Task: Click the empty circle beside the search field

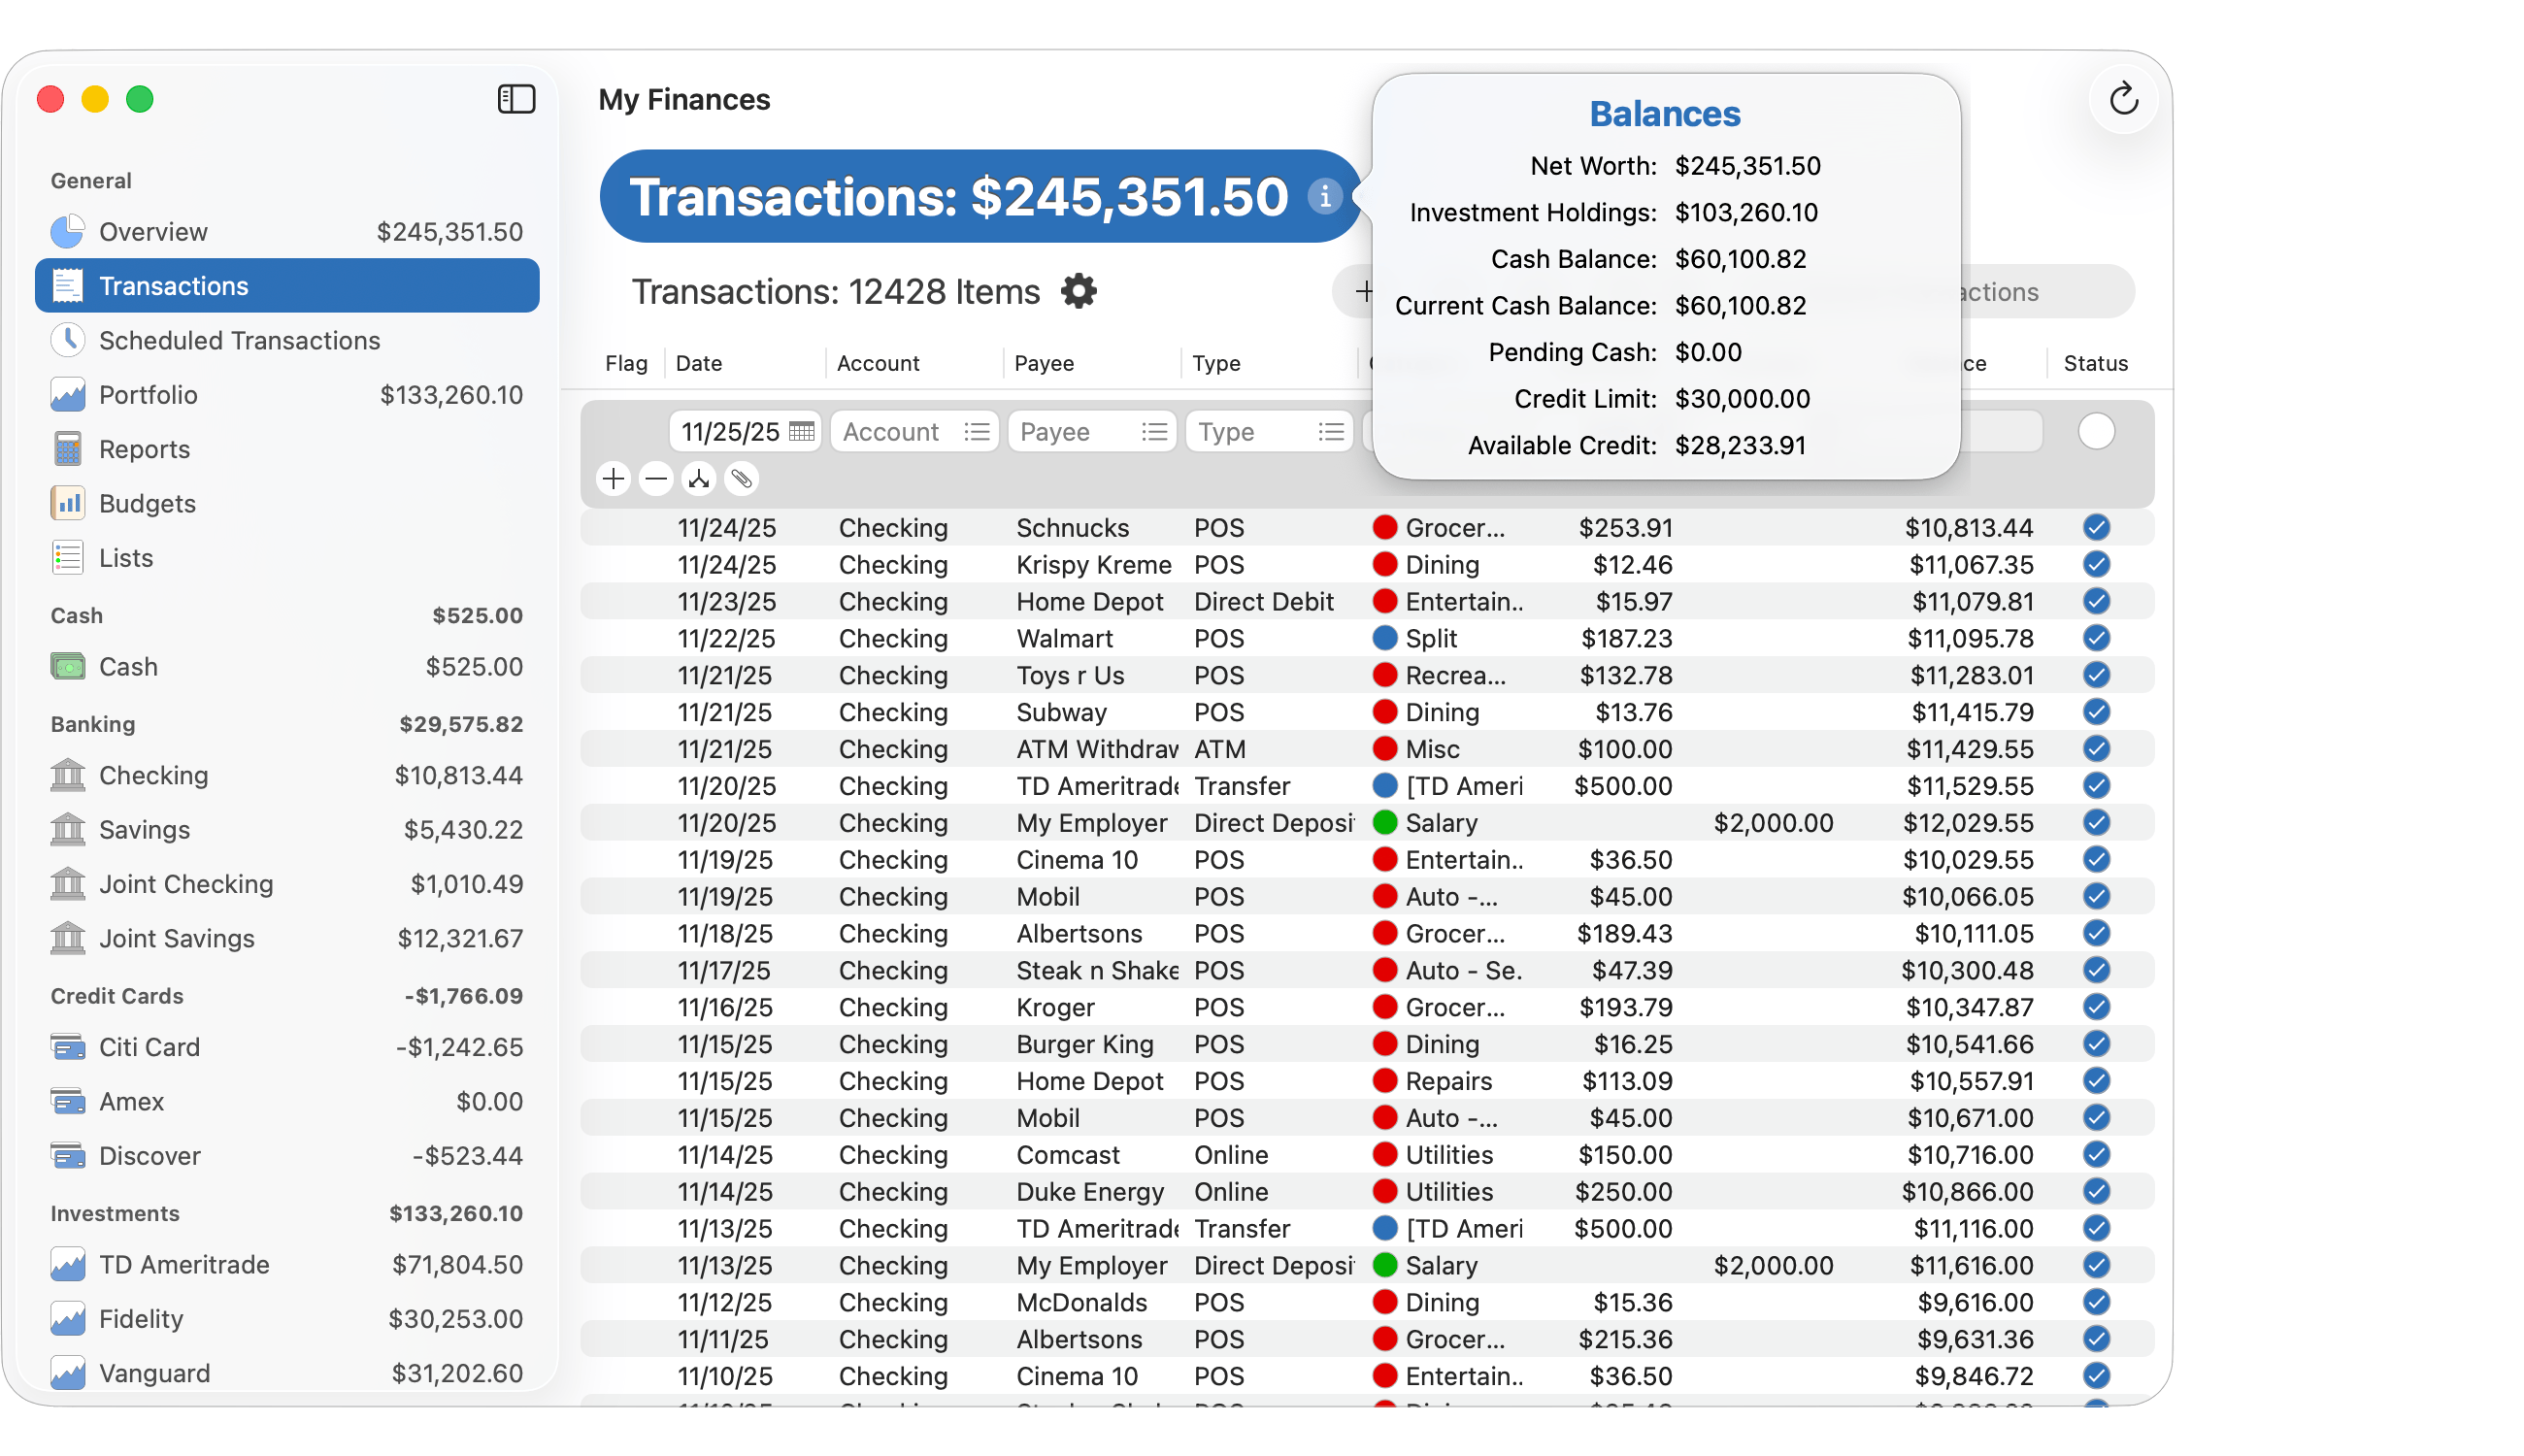Action: [2097, 431]
